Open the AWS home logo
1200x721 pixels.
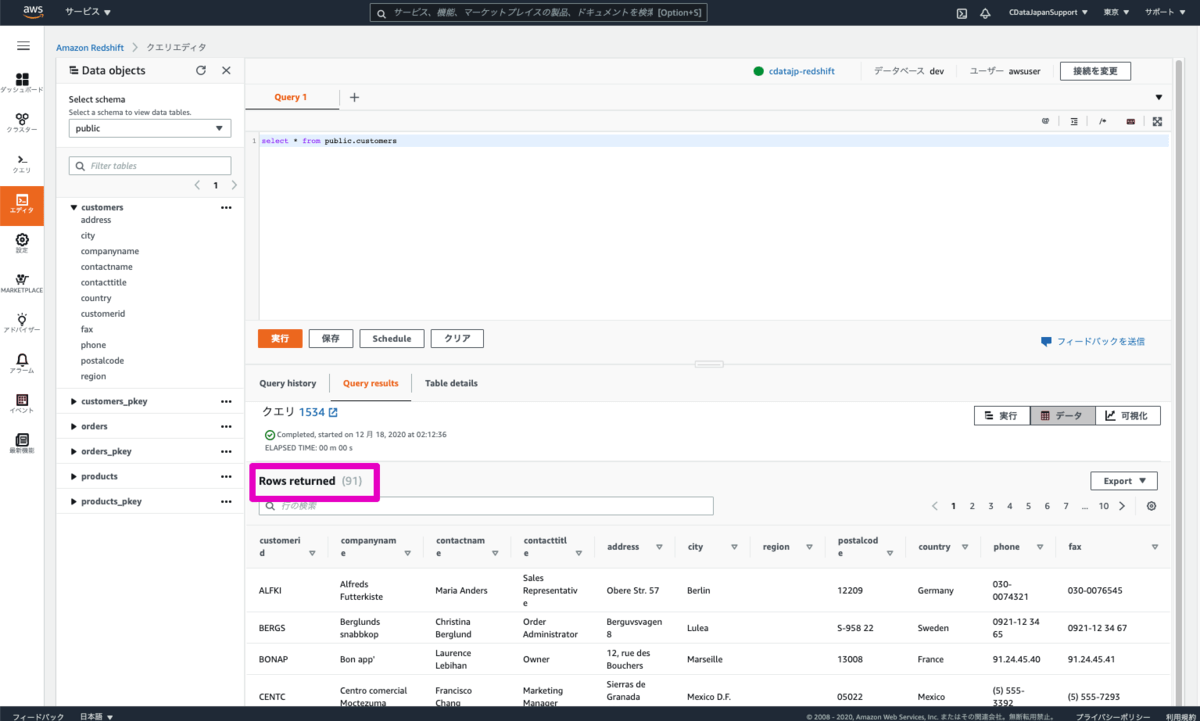(x=33, y=13)
